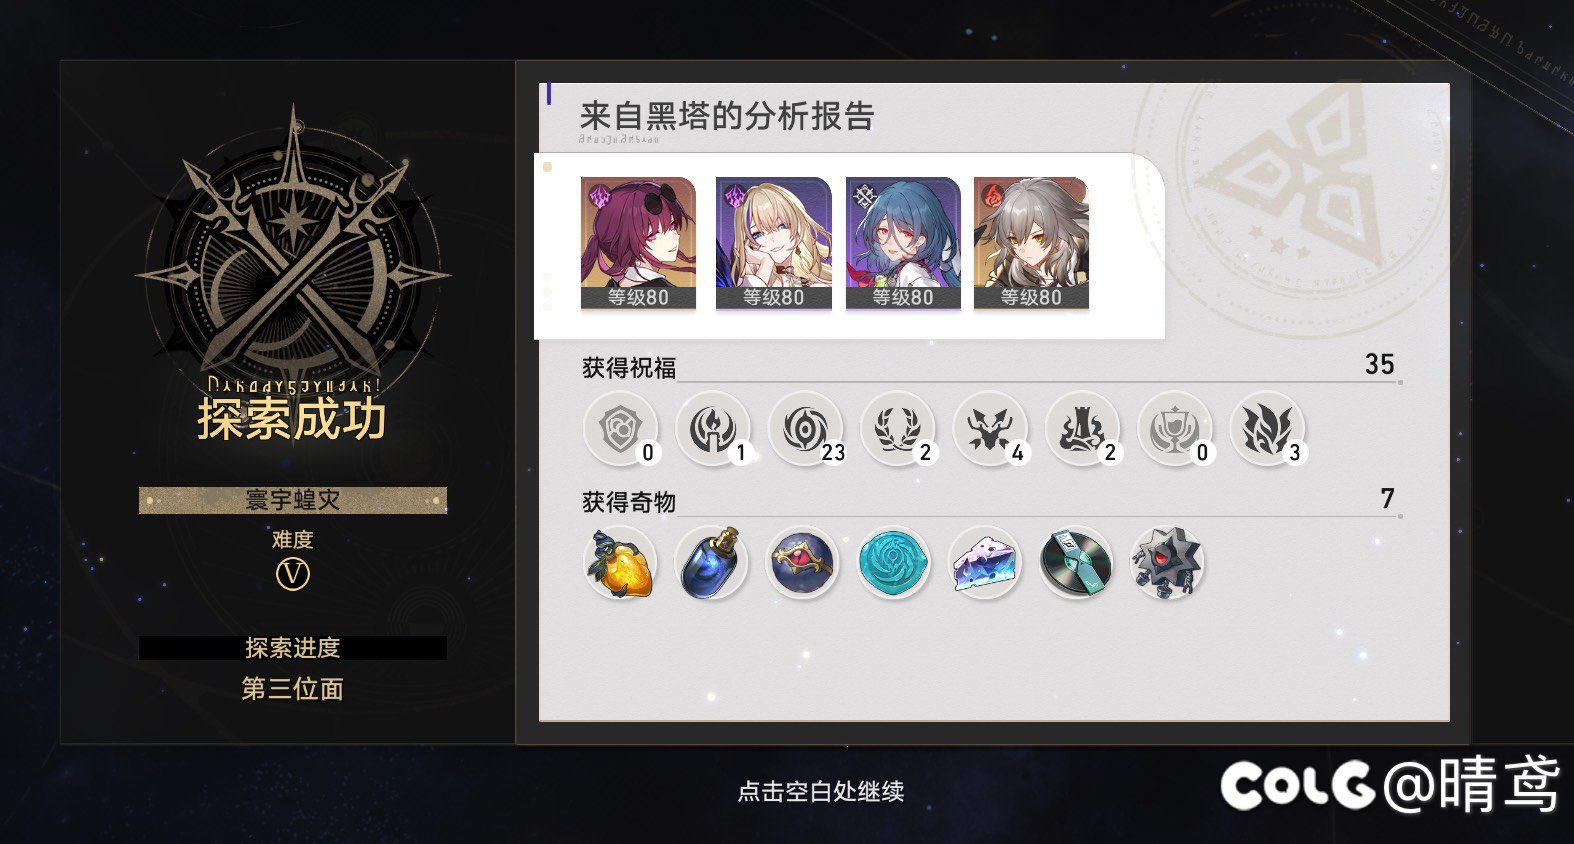
Task: Open the blessing path icon with count 23
Action: click(x=806, y=428)
